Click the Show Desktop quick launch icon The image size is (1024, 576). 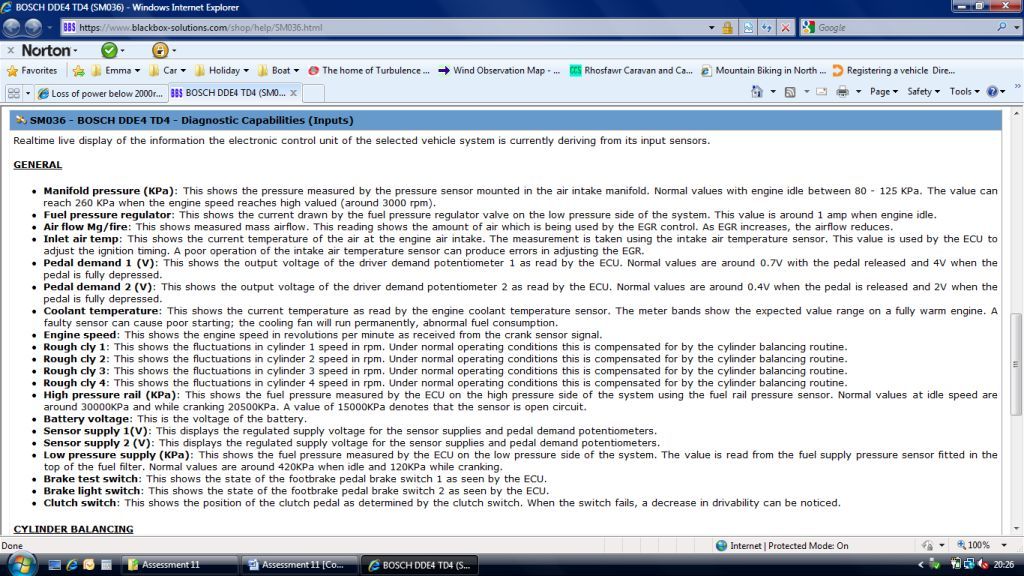point(55,565)
